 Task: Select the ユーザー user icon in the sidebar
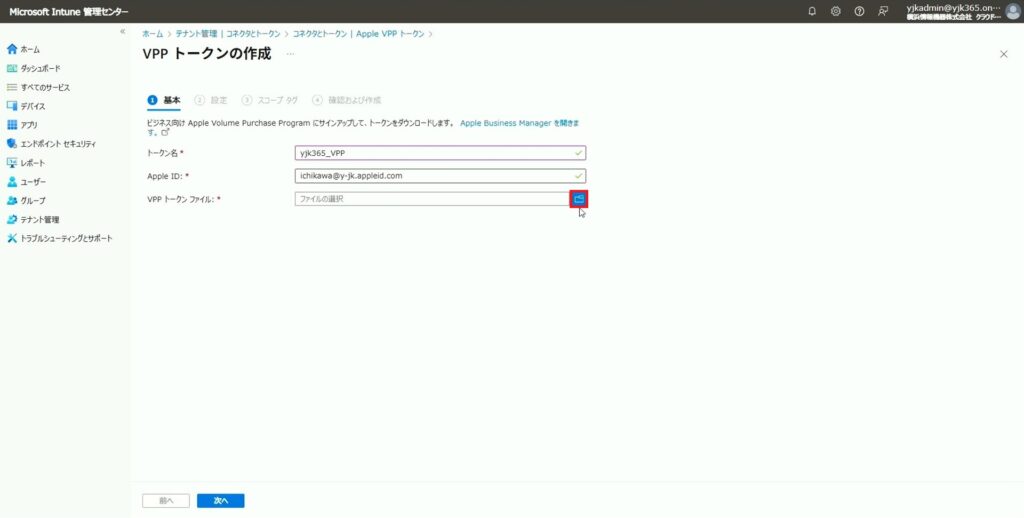point(12,182)
